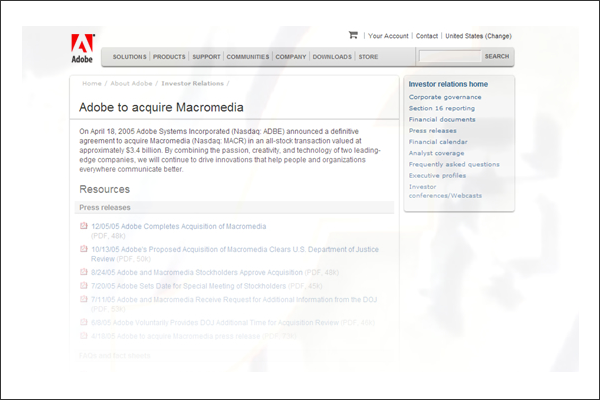Go to Home breadcrumb

pos(92,83)
